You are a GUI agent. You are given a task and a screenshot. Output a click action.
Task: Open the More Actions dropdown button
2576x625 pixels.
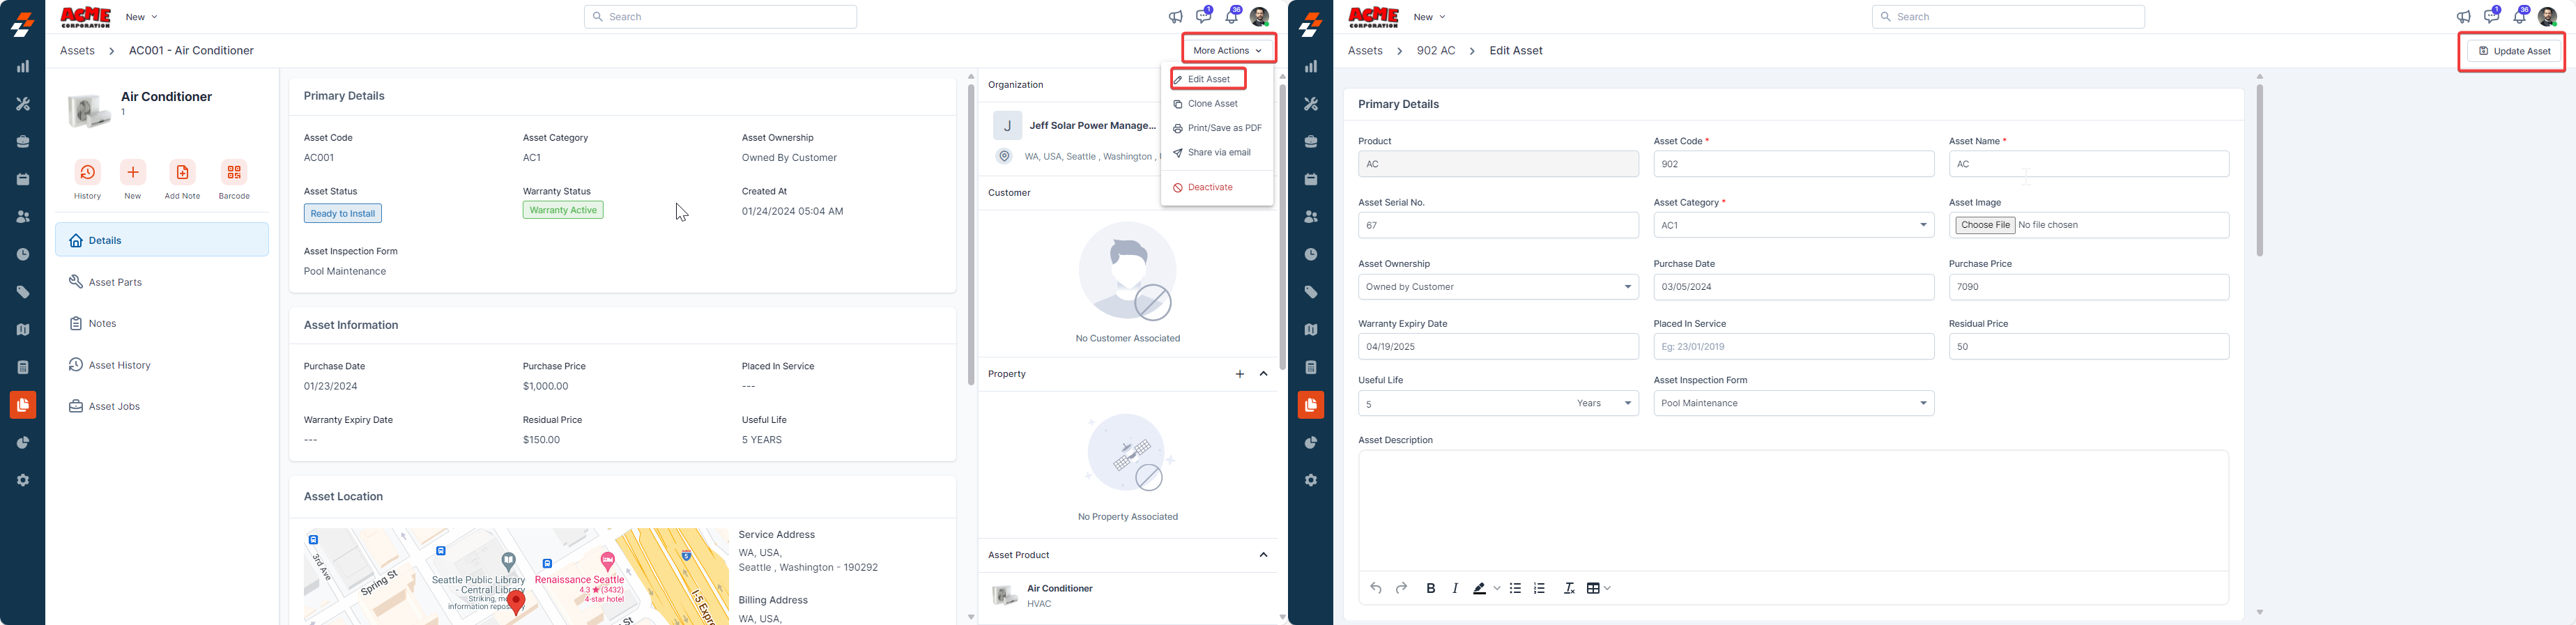(1227, 50)
